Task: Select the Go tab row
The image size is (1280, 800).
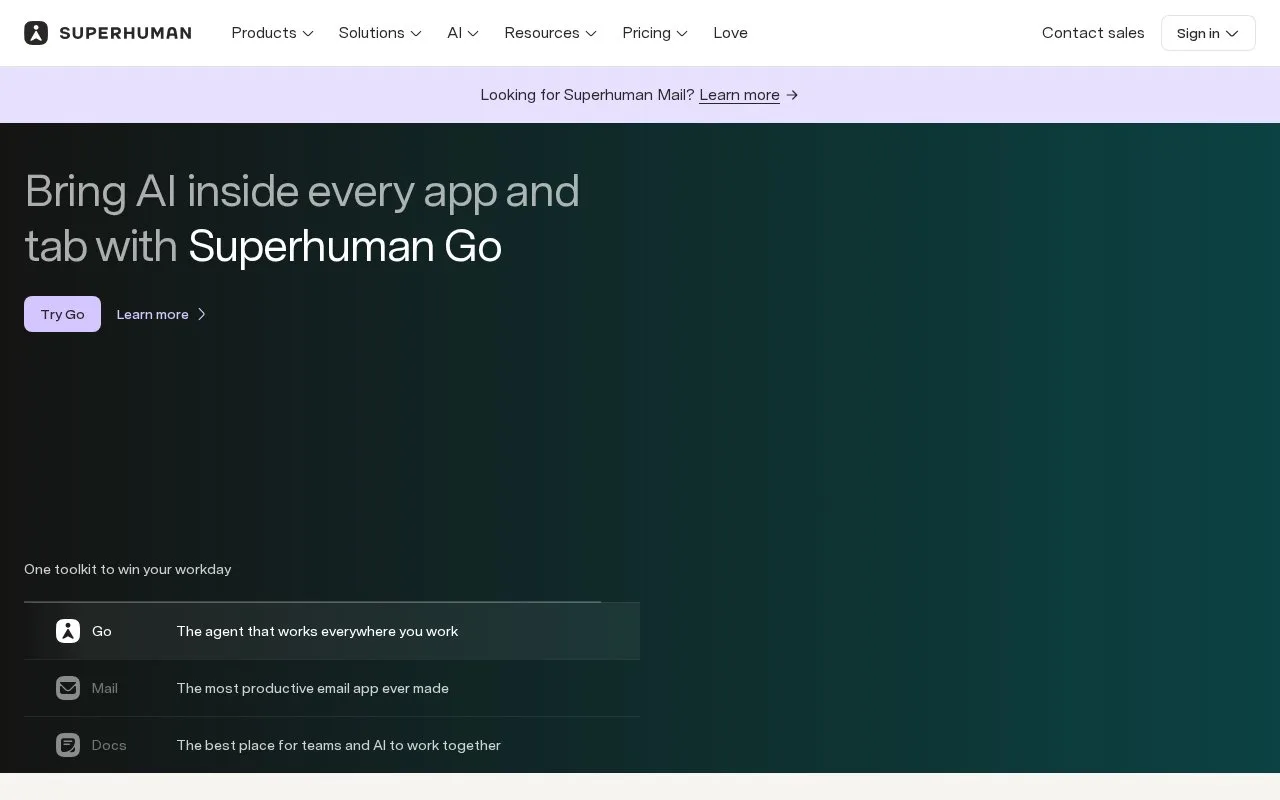Action: pyautogui.click(x=332, y=631)
